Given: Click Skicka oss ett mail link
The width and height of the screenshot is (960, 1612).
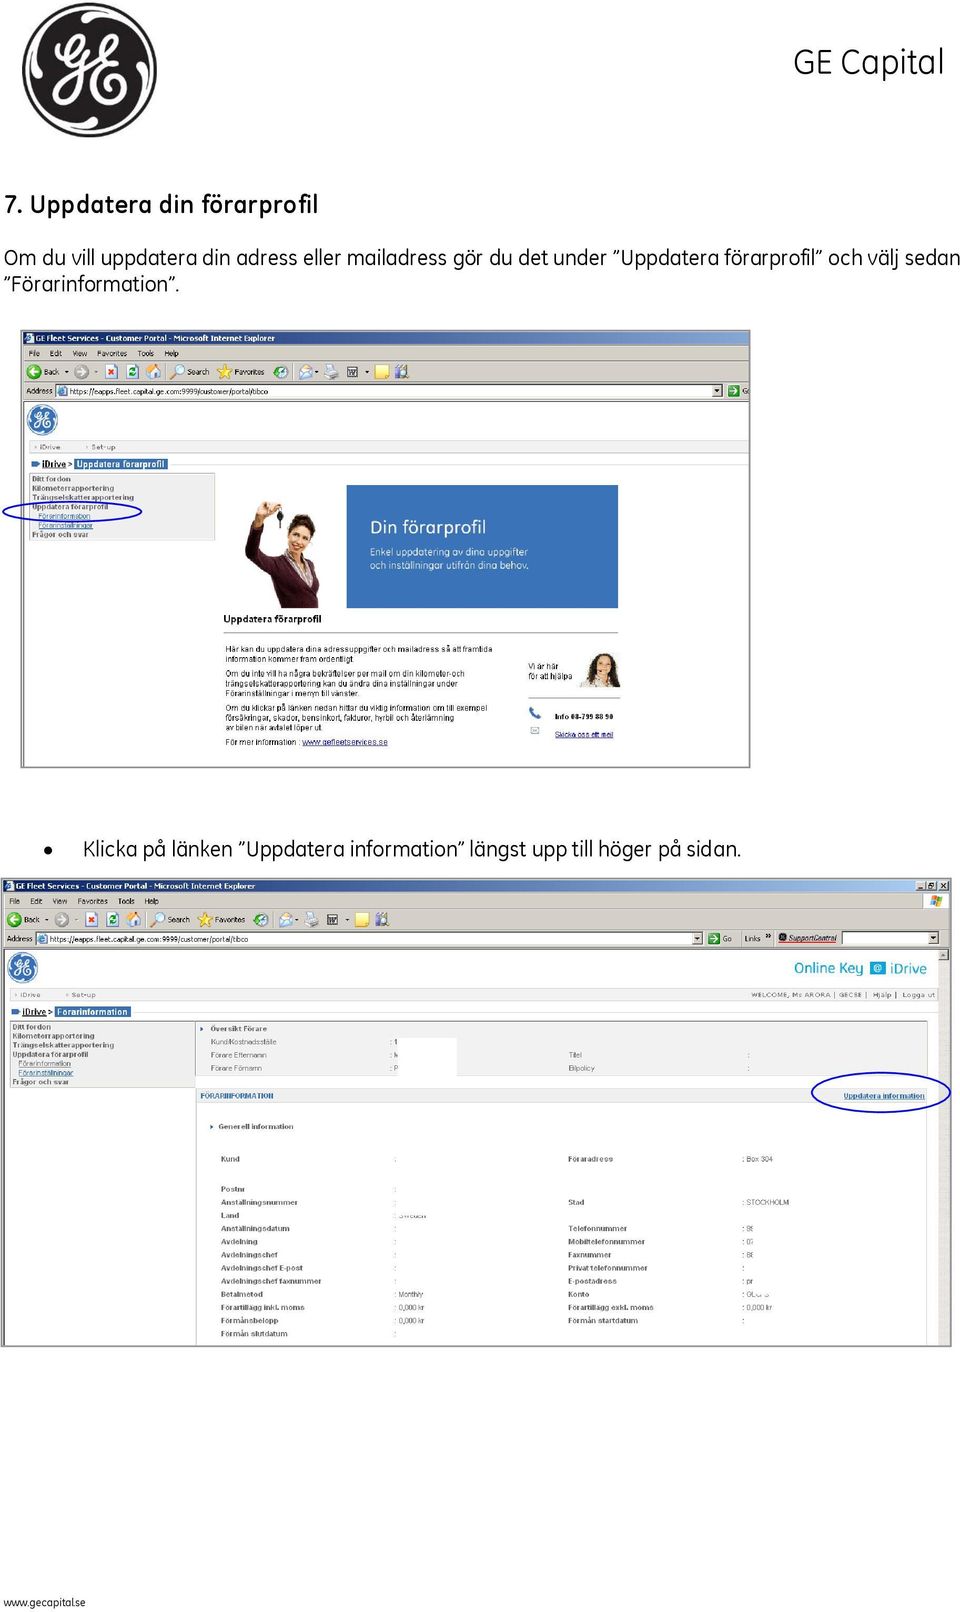Looking at the screenshot, I should 584,735.
